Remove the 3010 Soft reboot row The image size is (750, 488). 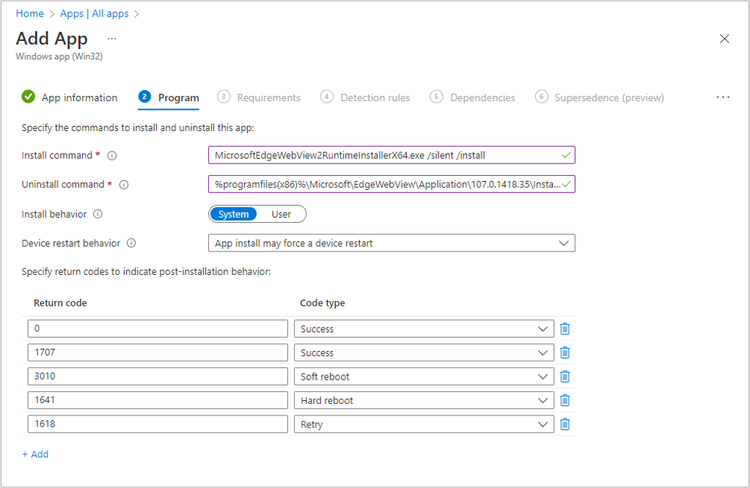tap(565, 376)
